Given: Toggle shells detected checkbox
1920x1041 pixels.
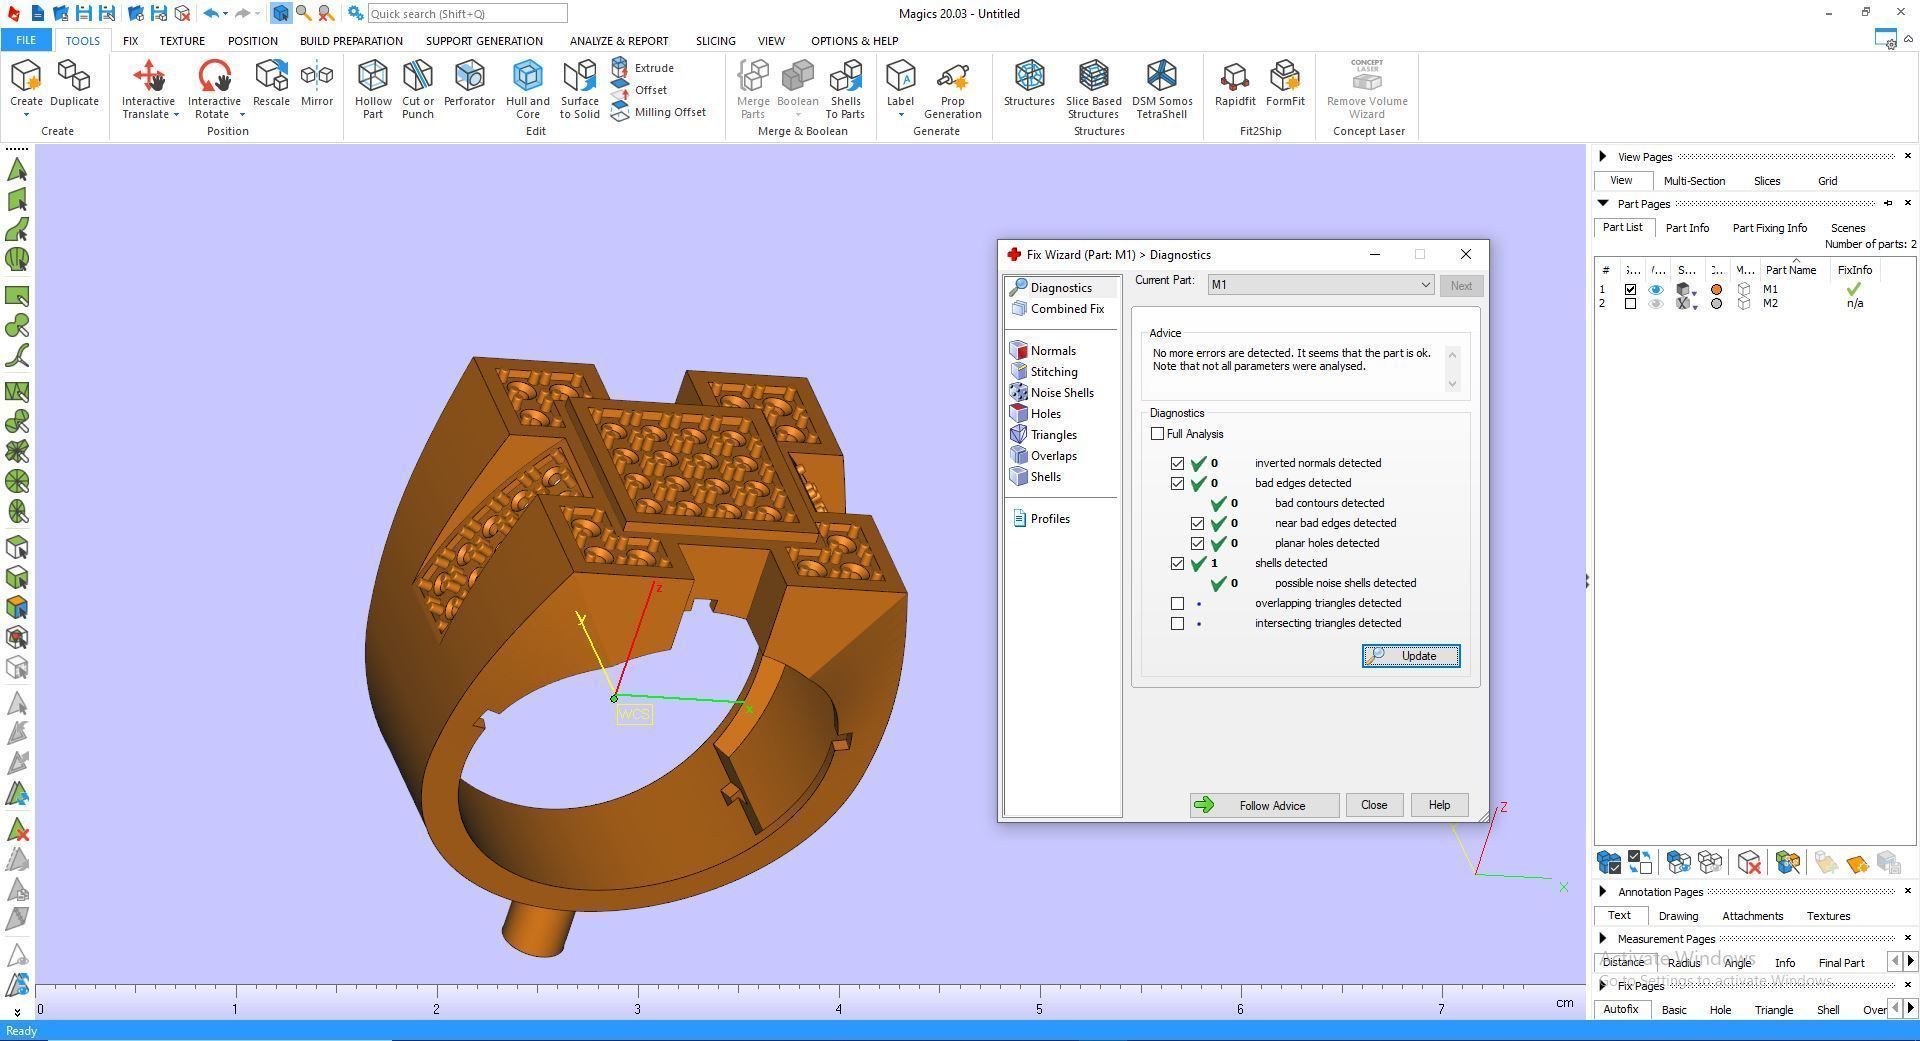Looking at the screenshot, I should pyautogui.click(x=1177, y=563).
